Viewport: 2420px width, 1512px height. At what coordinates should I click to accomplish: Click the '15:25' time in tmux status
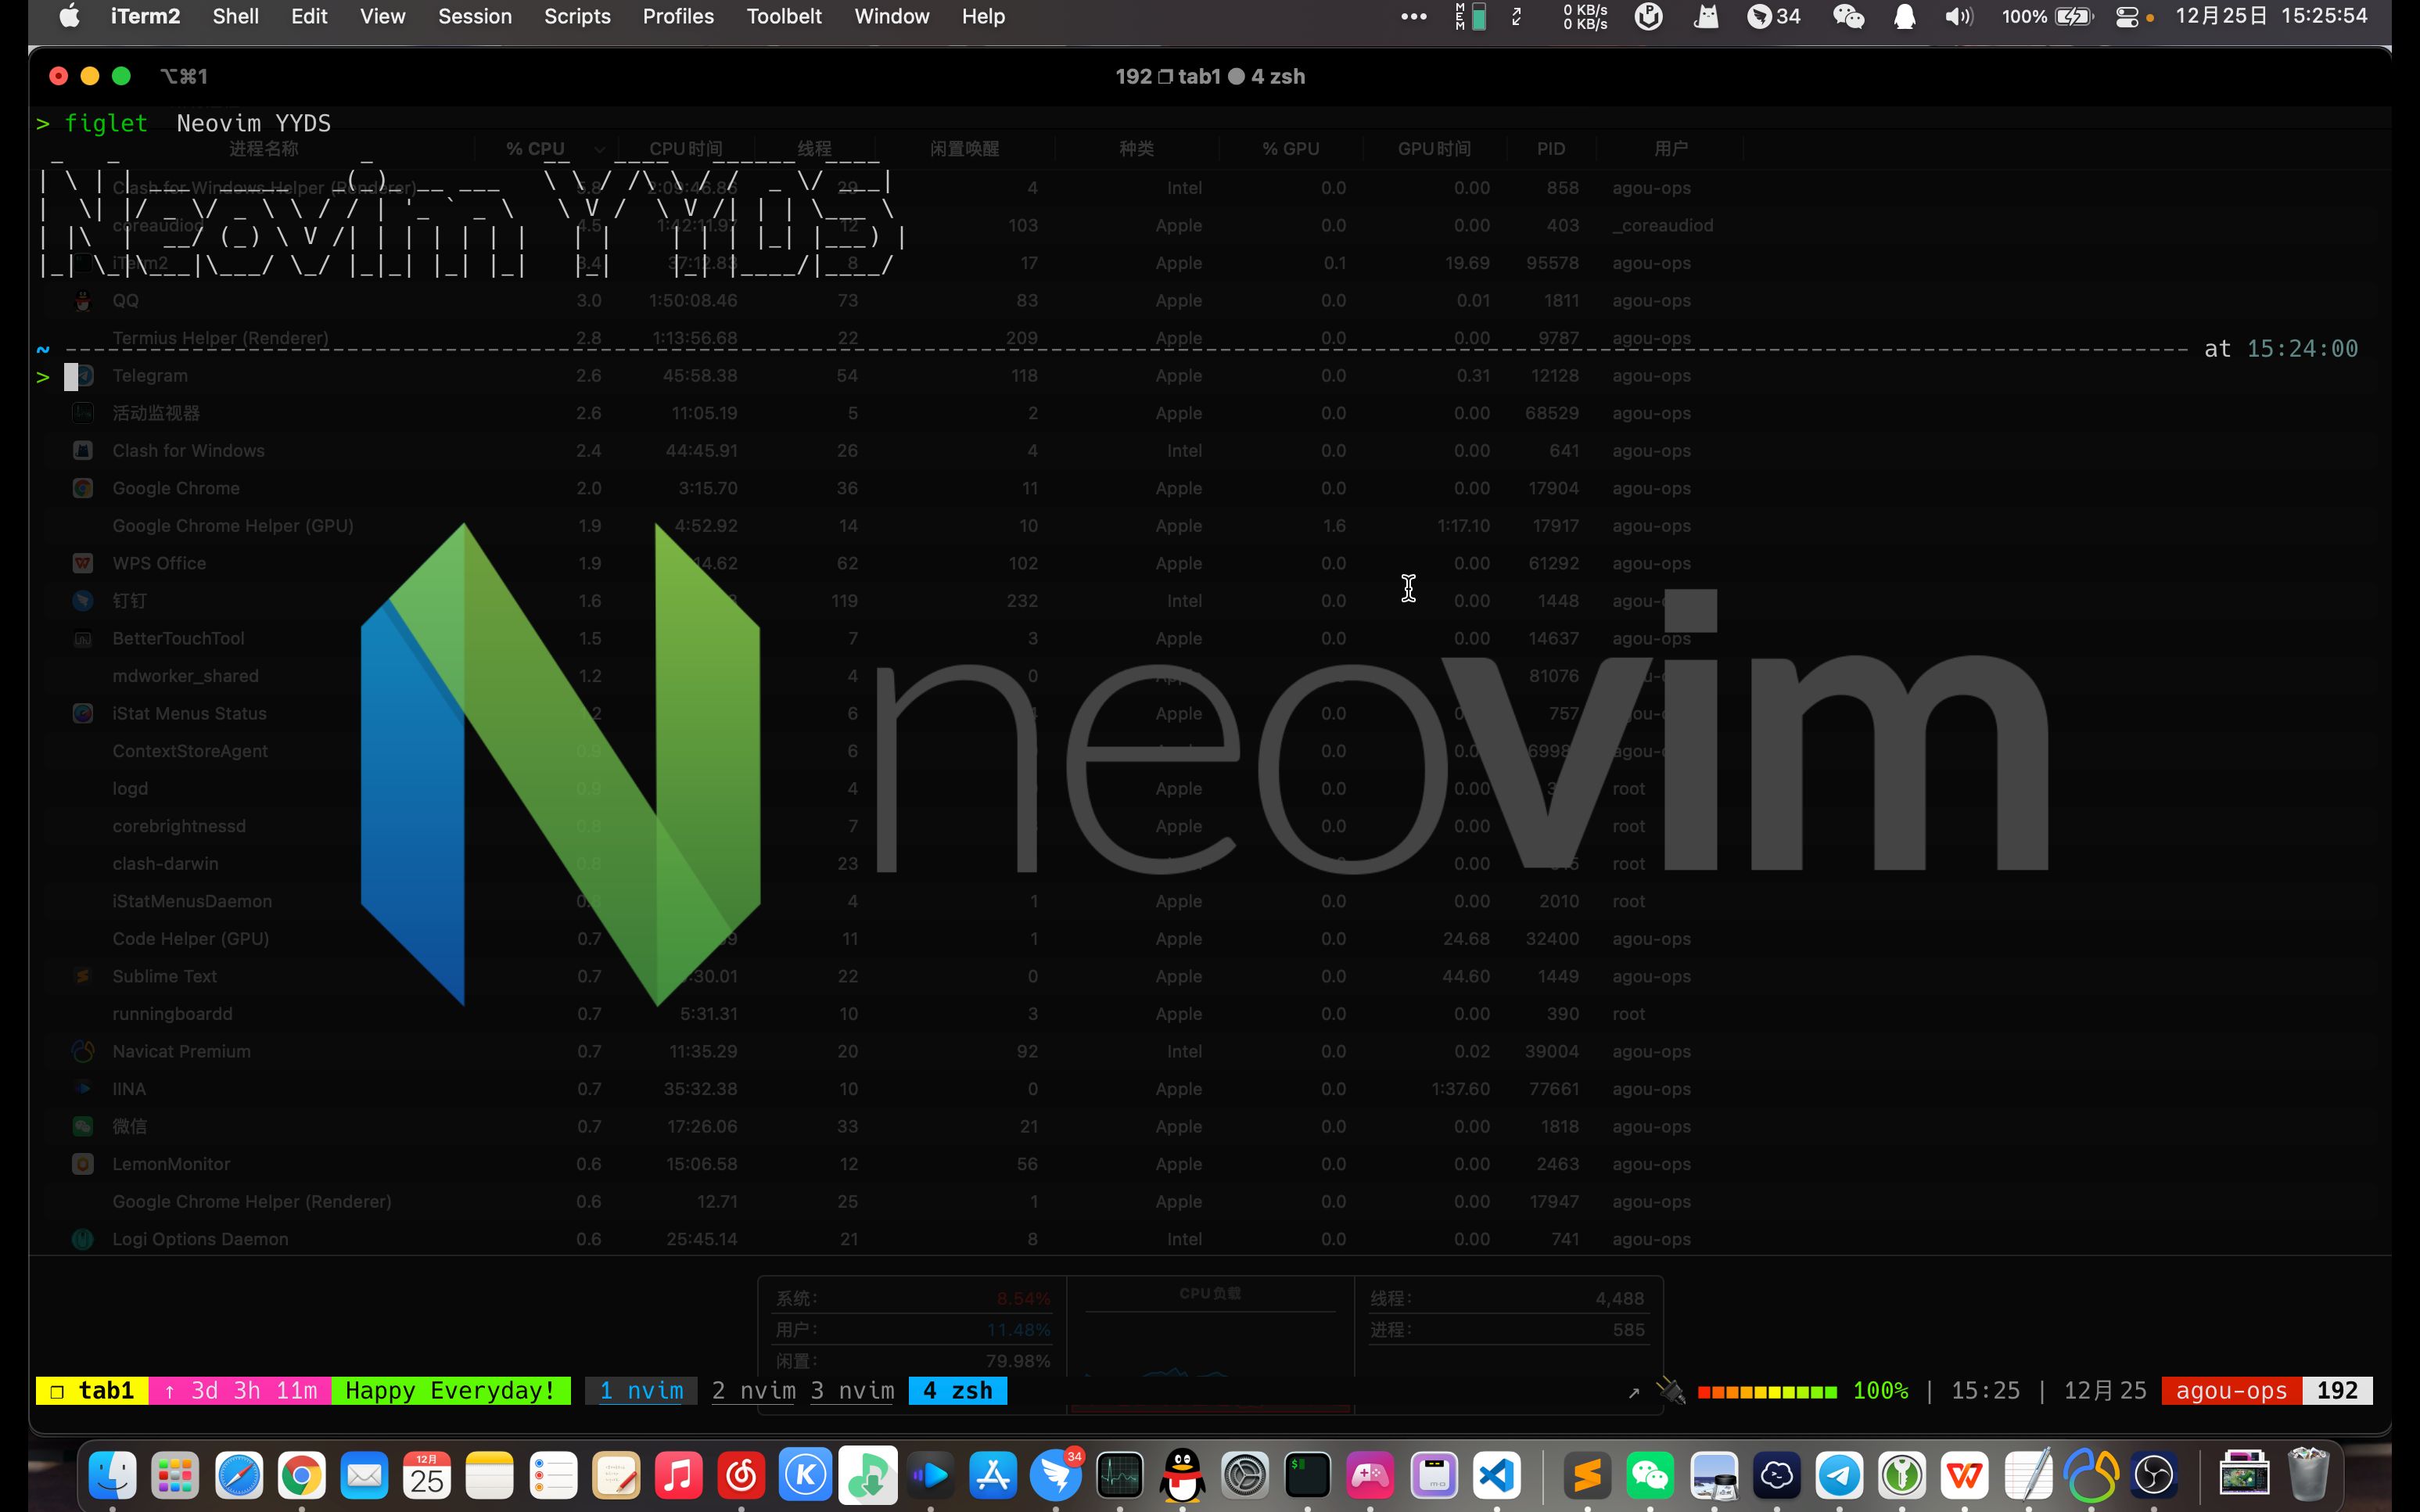coord(1985,1390)
